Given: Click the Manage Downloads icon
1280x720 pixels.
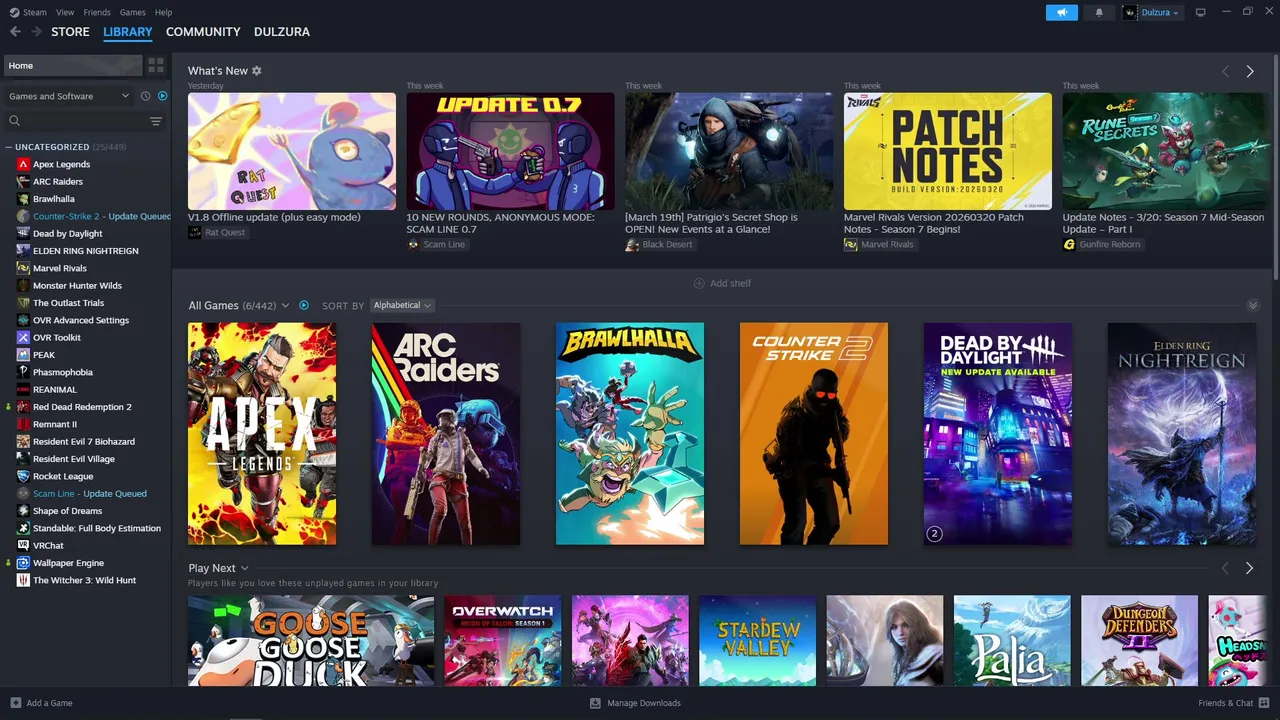Looking at the screenshot, I should (x=595, y=703).
